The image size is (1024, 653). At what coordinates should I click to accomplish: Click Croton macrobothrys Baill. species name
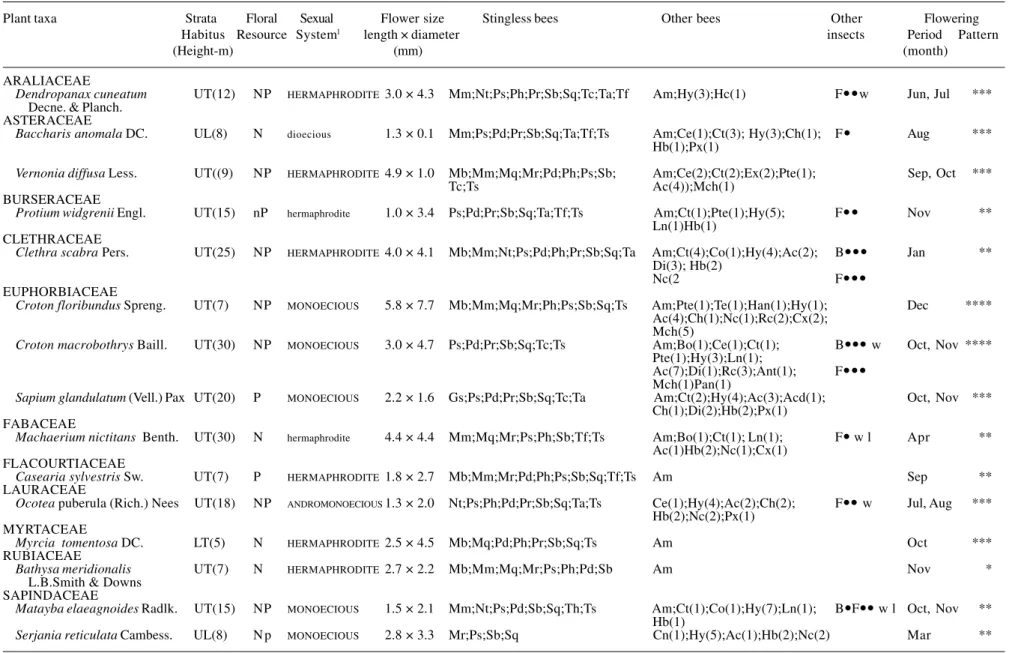pyautogui.click(x=91, y=345)
